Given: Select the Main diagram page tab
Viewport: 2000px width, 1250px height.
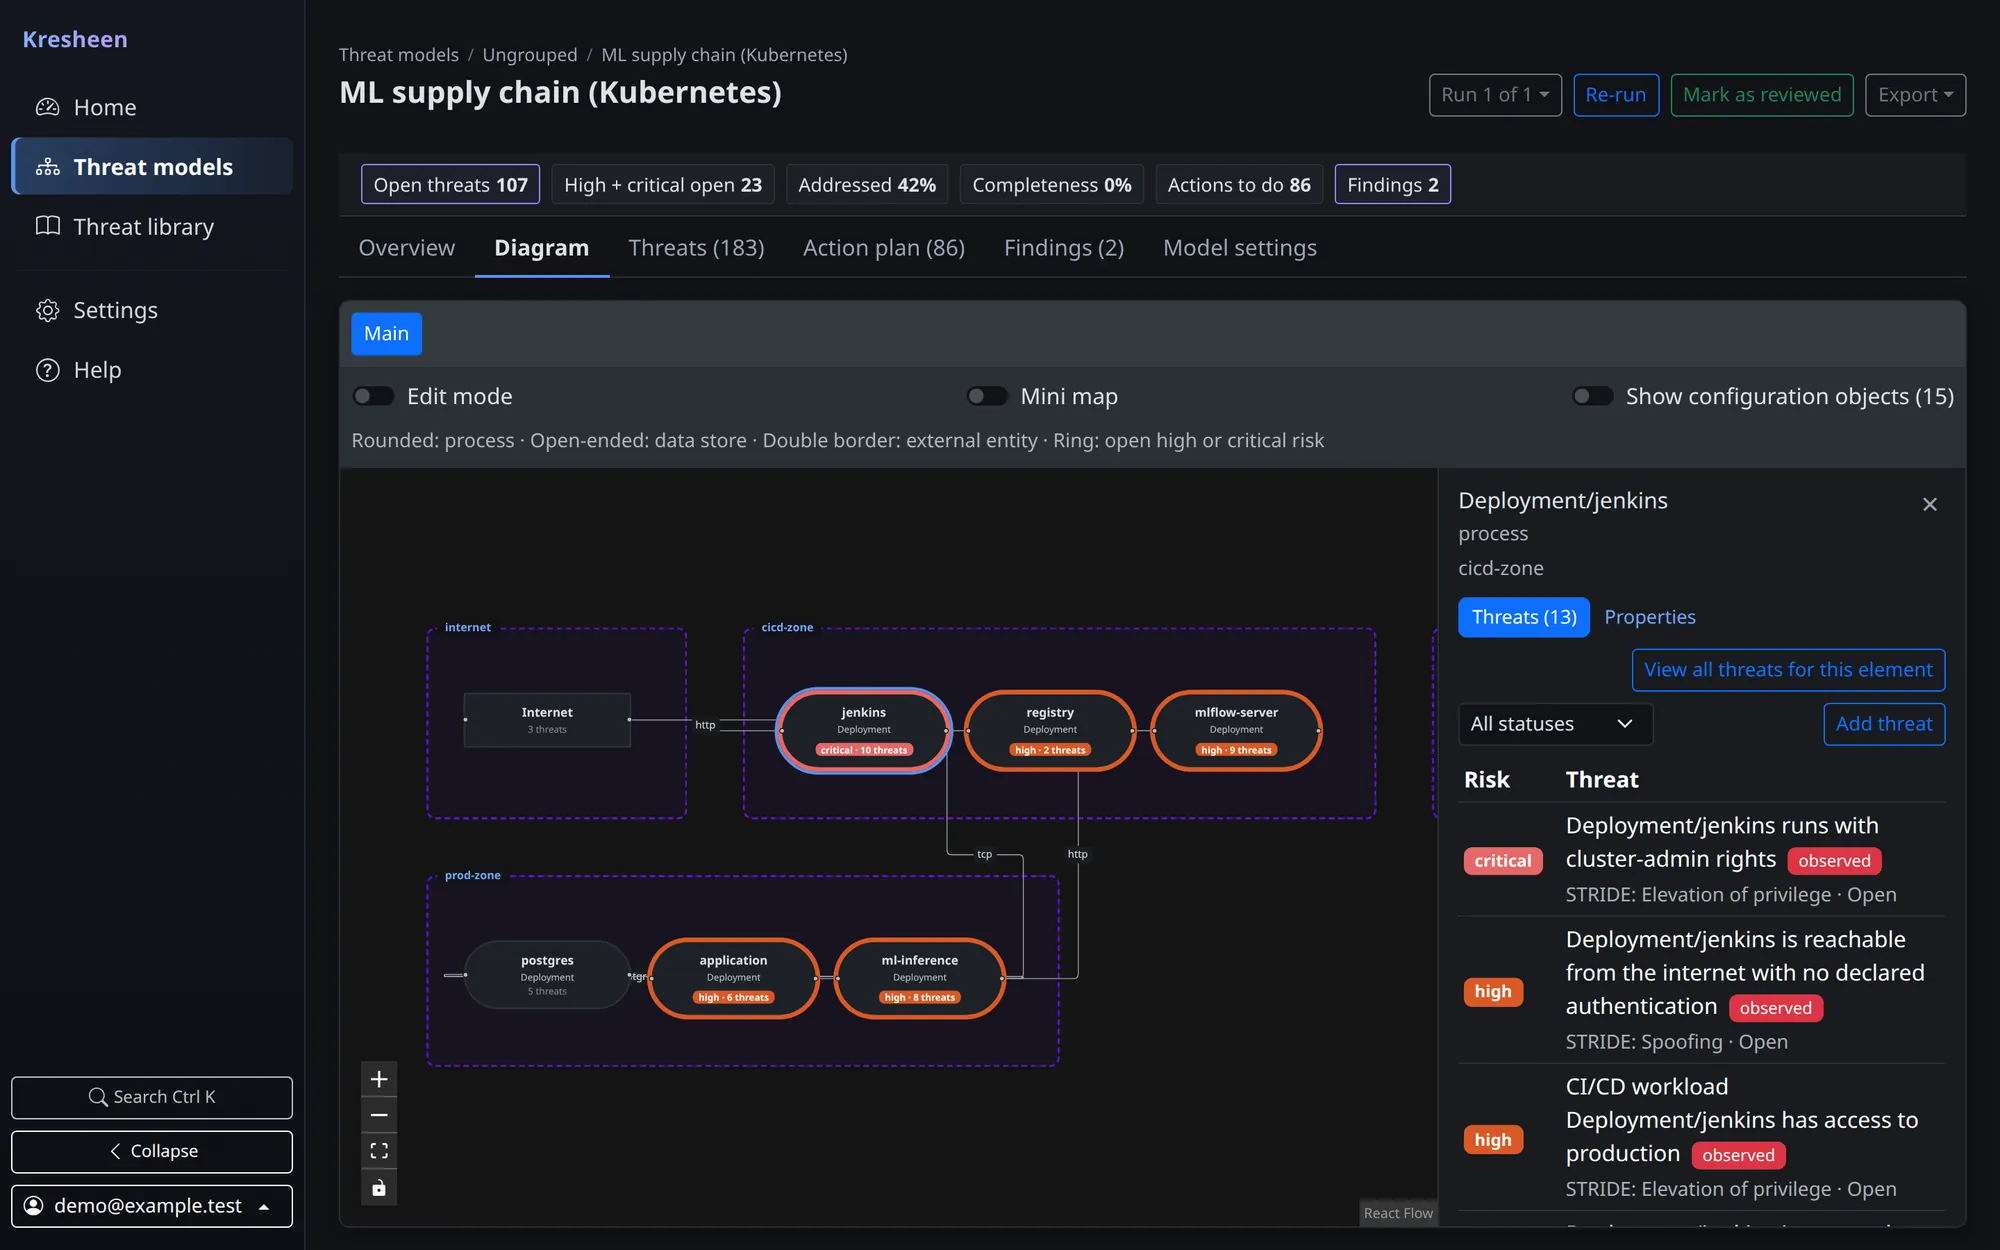Looking at the screenshot, I should (x=386, y=334).
